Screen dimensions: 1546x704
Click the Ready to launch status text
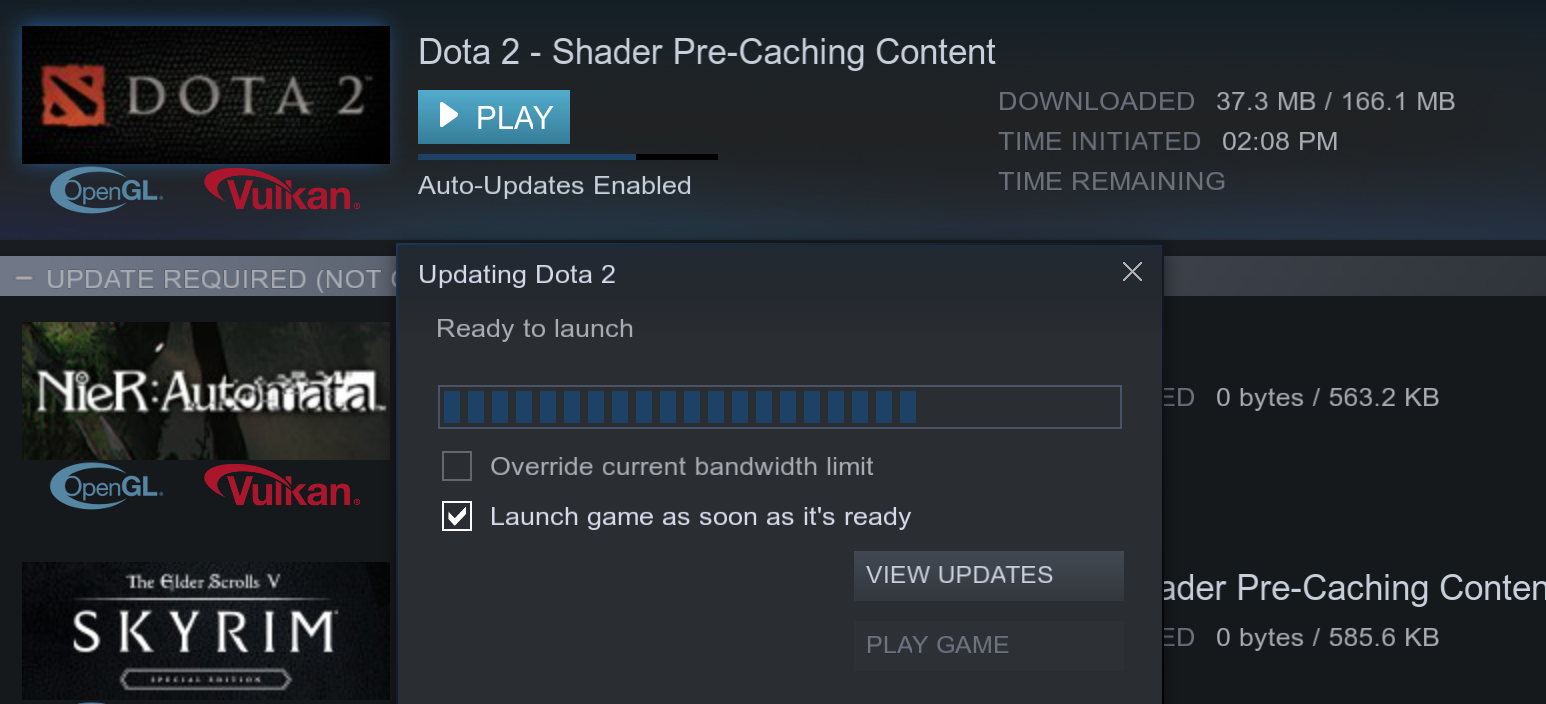point(534,328)
